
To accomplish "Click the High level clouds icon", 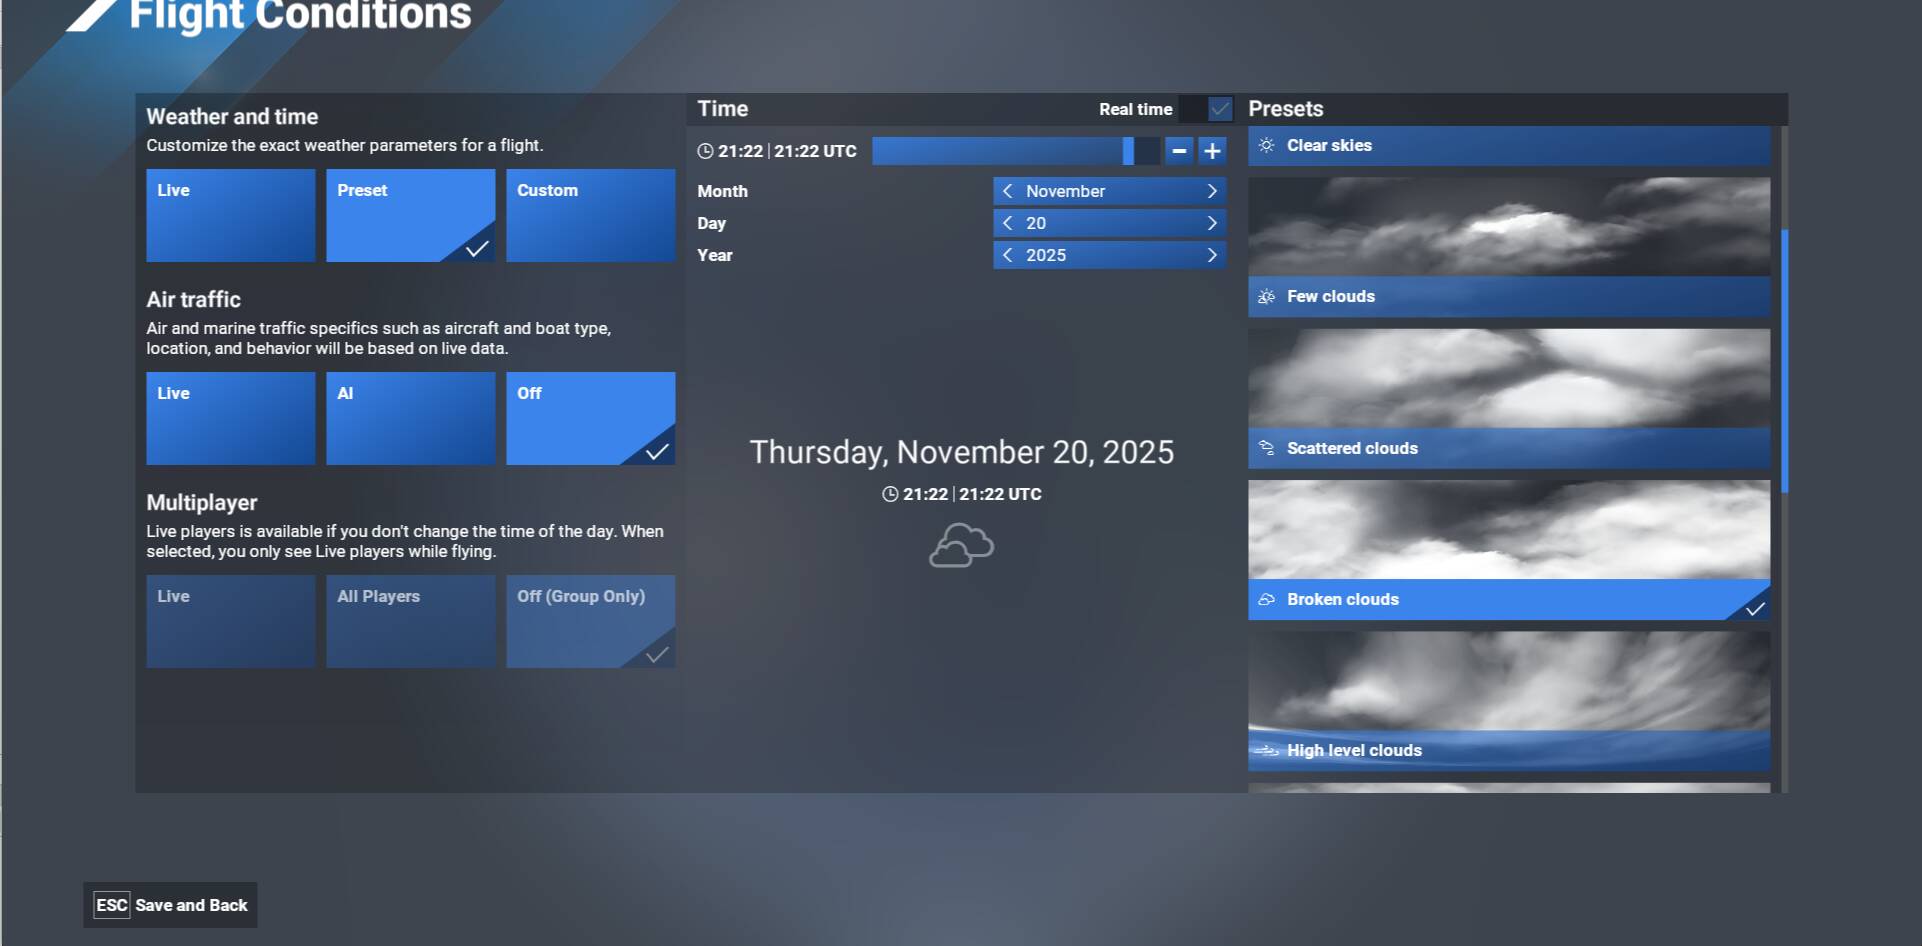I will pyautogui.click(x=1267, y=750).
